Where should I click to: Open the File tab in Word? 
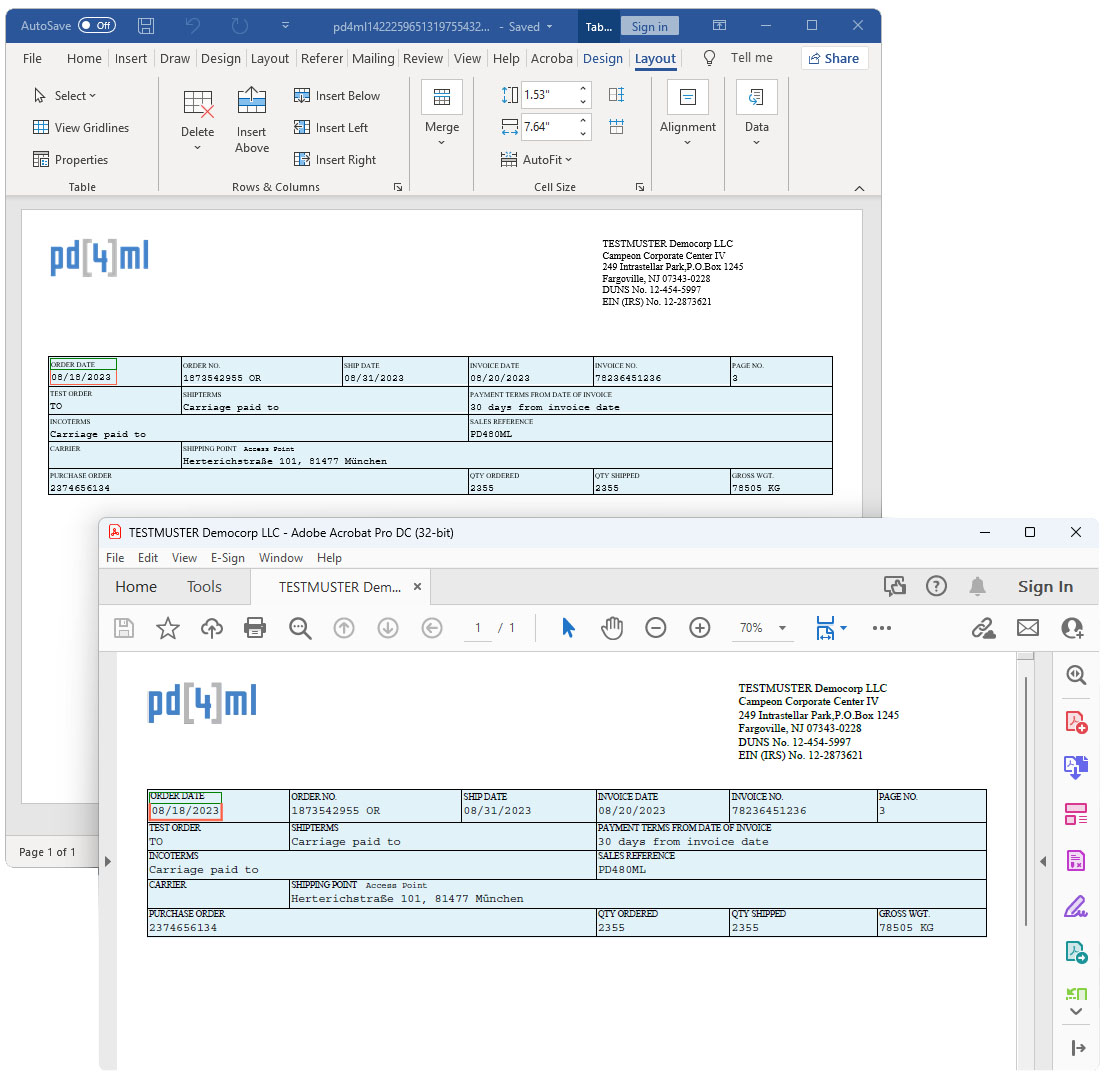pyautogui.click(x=32, y=59)
